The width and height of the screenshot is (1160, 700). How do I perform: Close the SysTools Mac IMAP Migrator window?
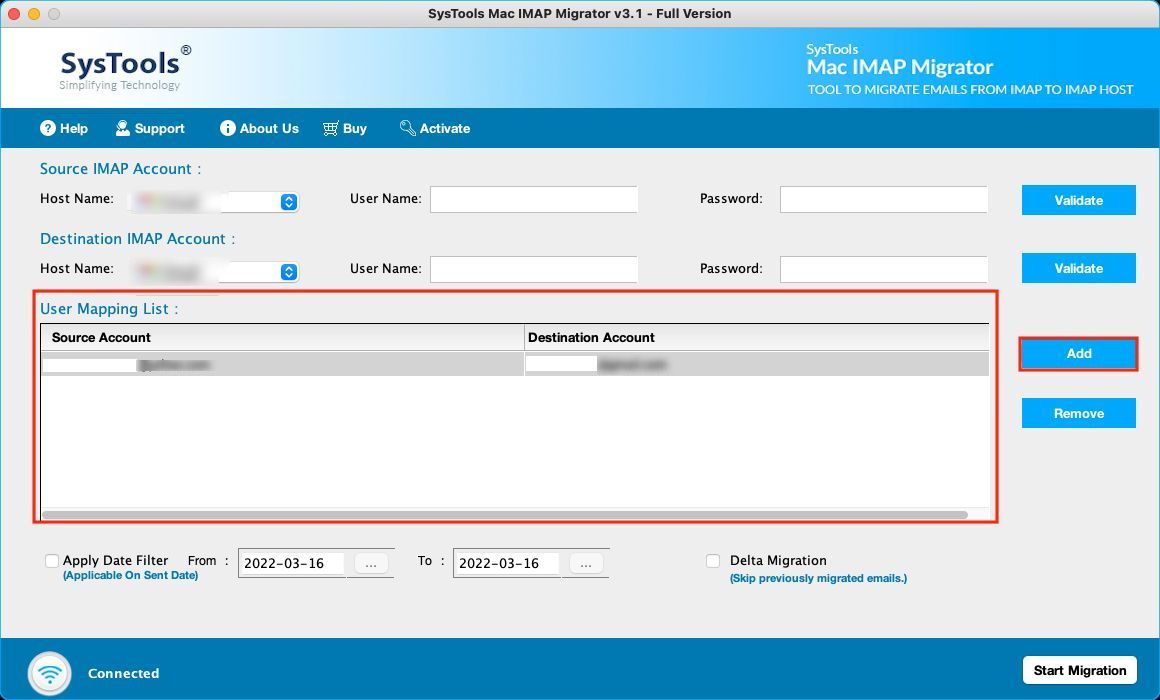pyautogui.click(x=14, y=13)
